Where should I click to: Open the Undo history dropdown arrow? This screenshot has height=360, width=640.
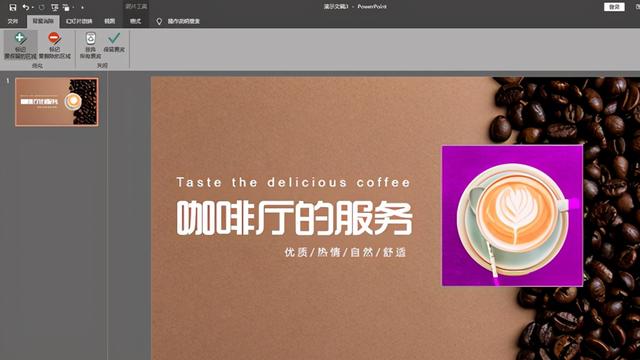[x=33, y=7]
